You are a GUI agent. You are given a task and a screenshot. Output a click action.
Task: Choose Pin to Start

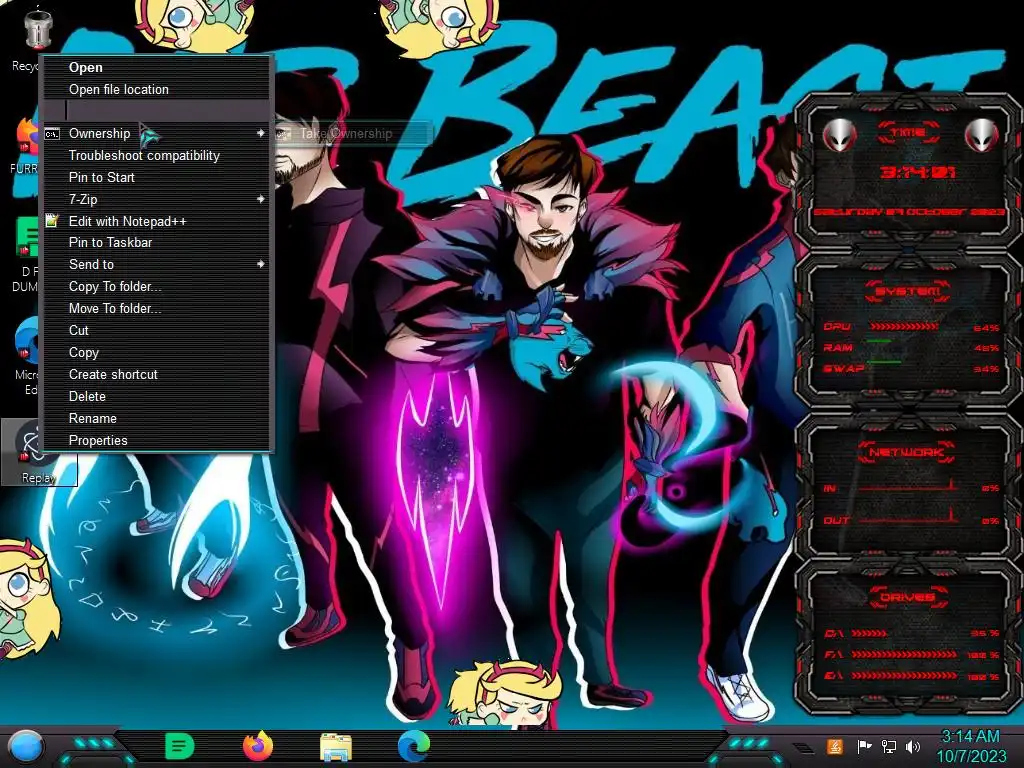[x=157, y=177]
